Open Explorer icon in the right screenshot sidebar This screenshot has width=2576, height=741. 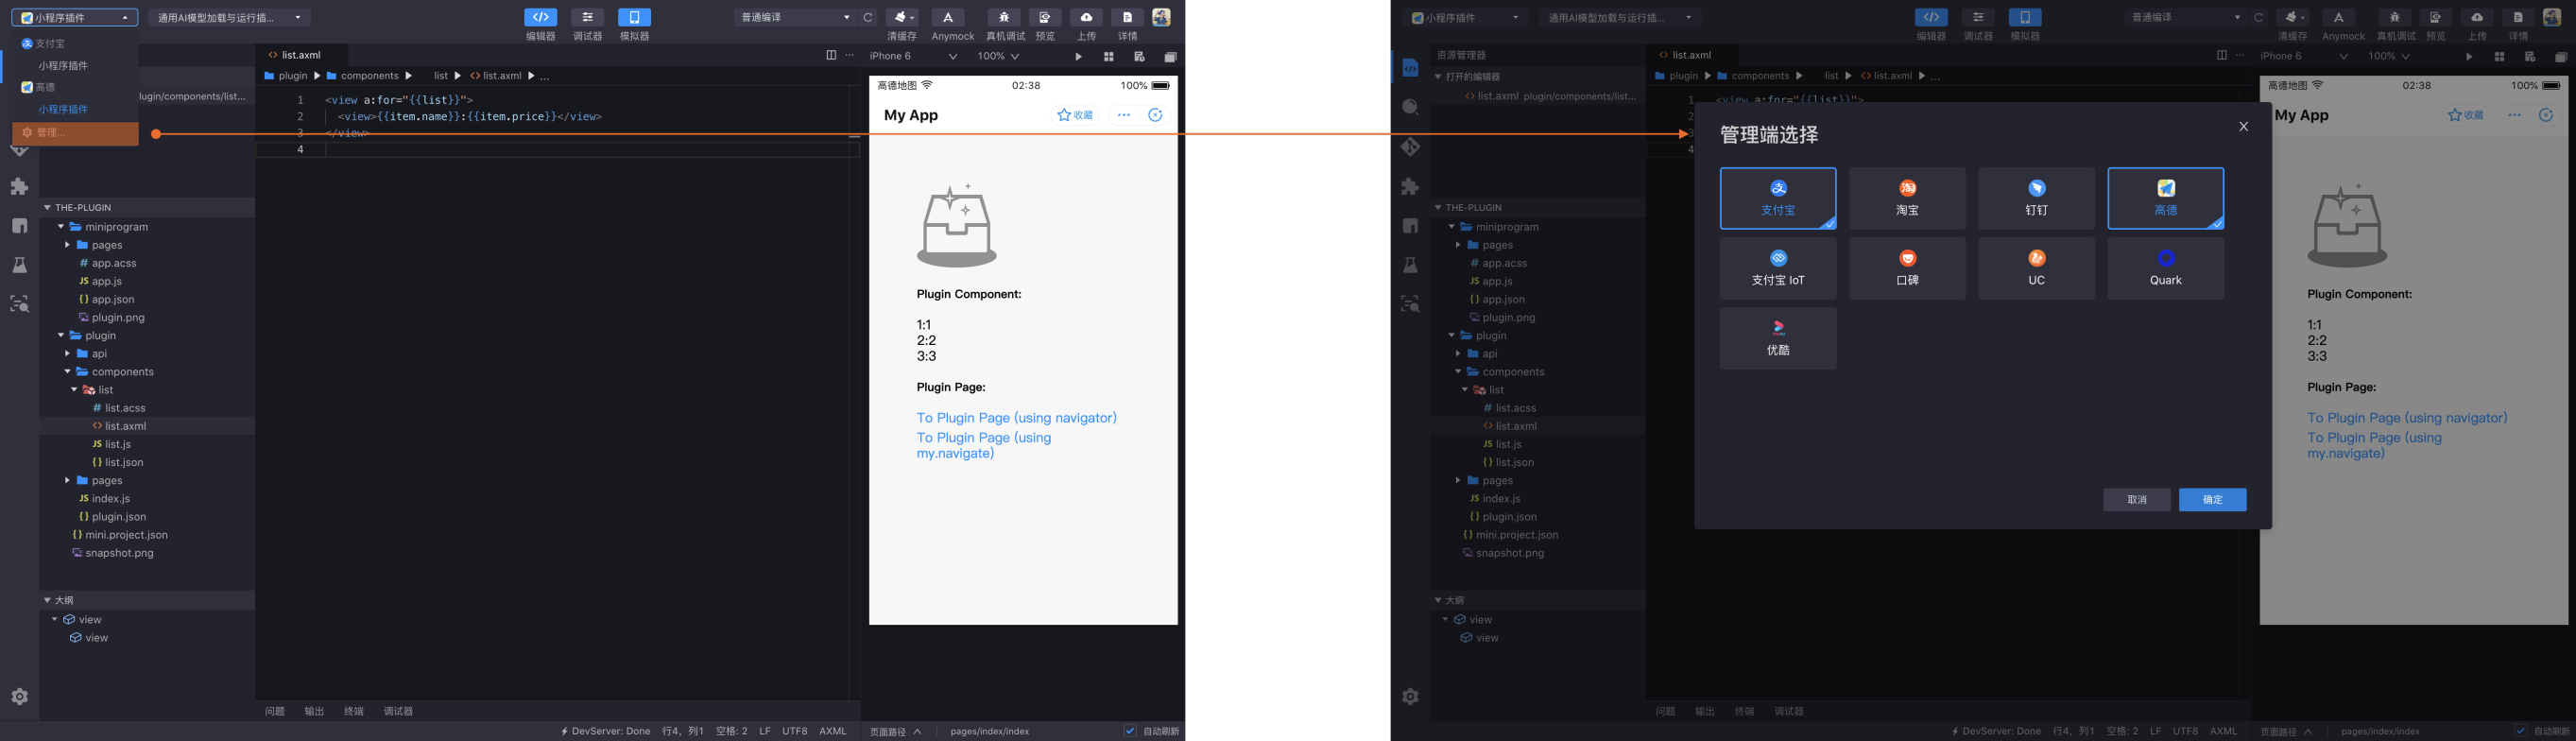click(1410, 68)
